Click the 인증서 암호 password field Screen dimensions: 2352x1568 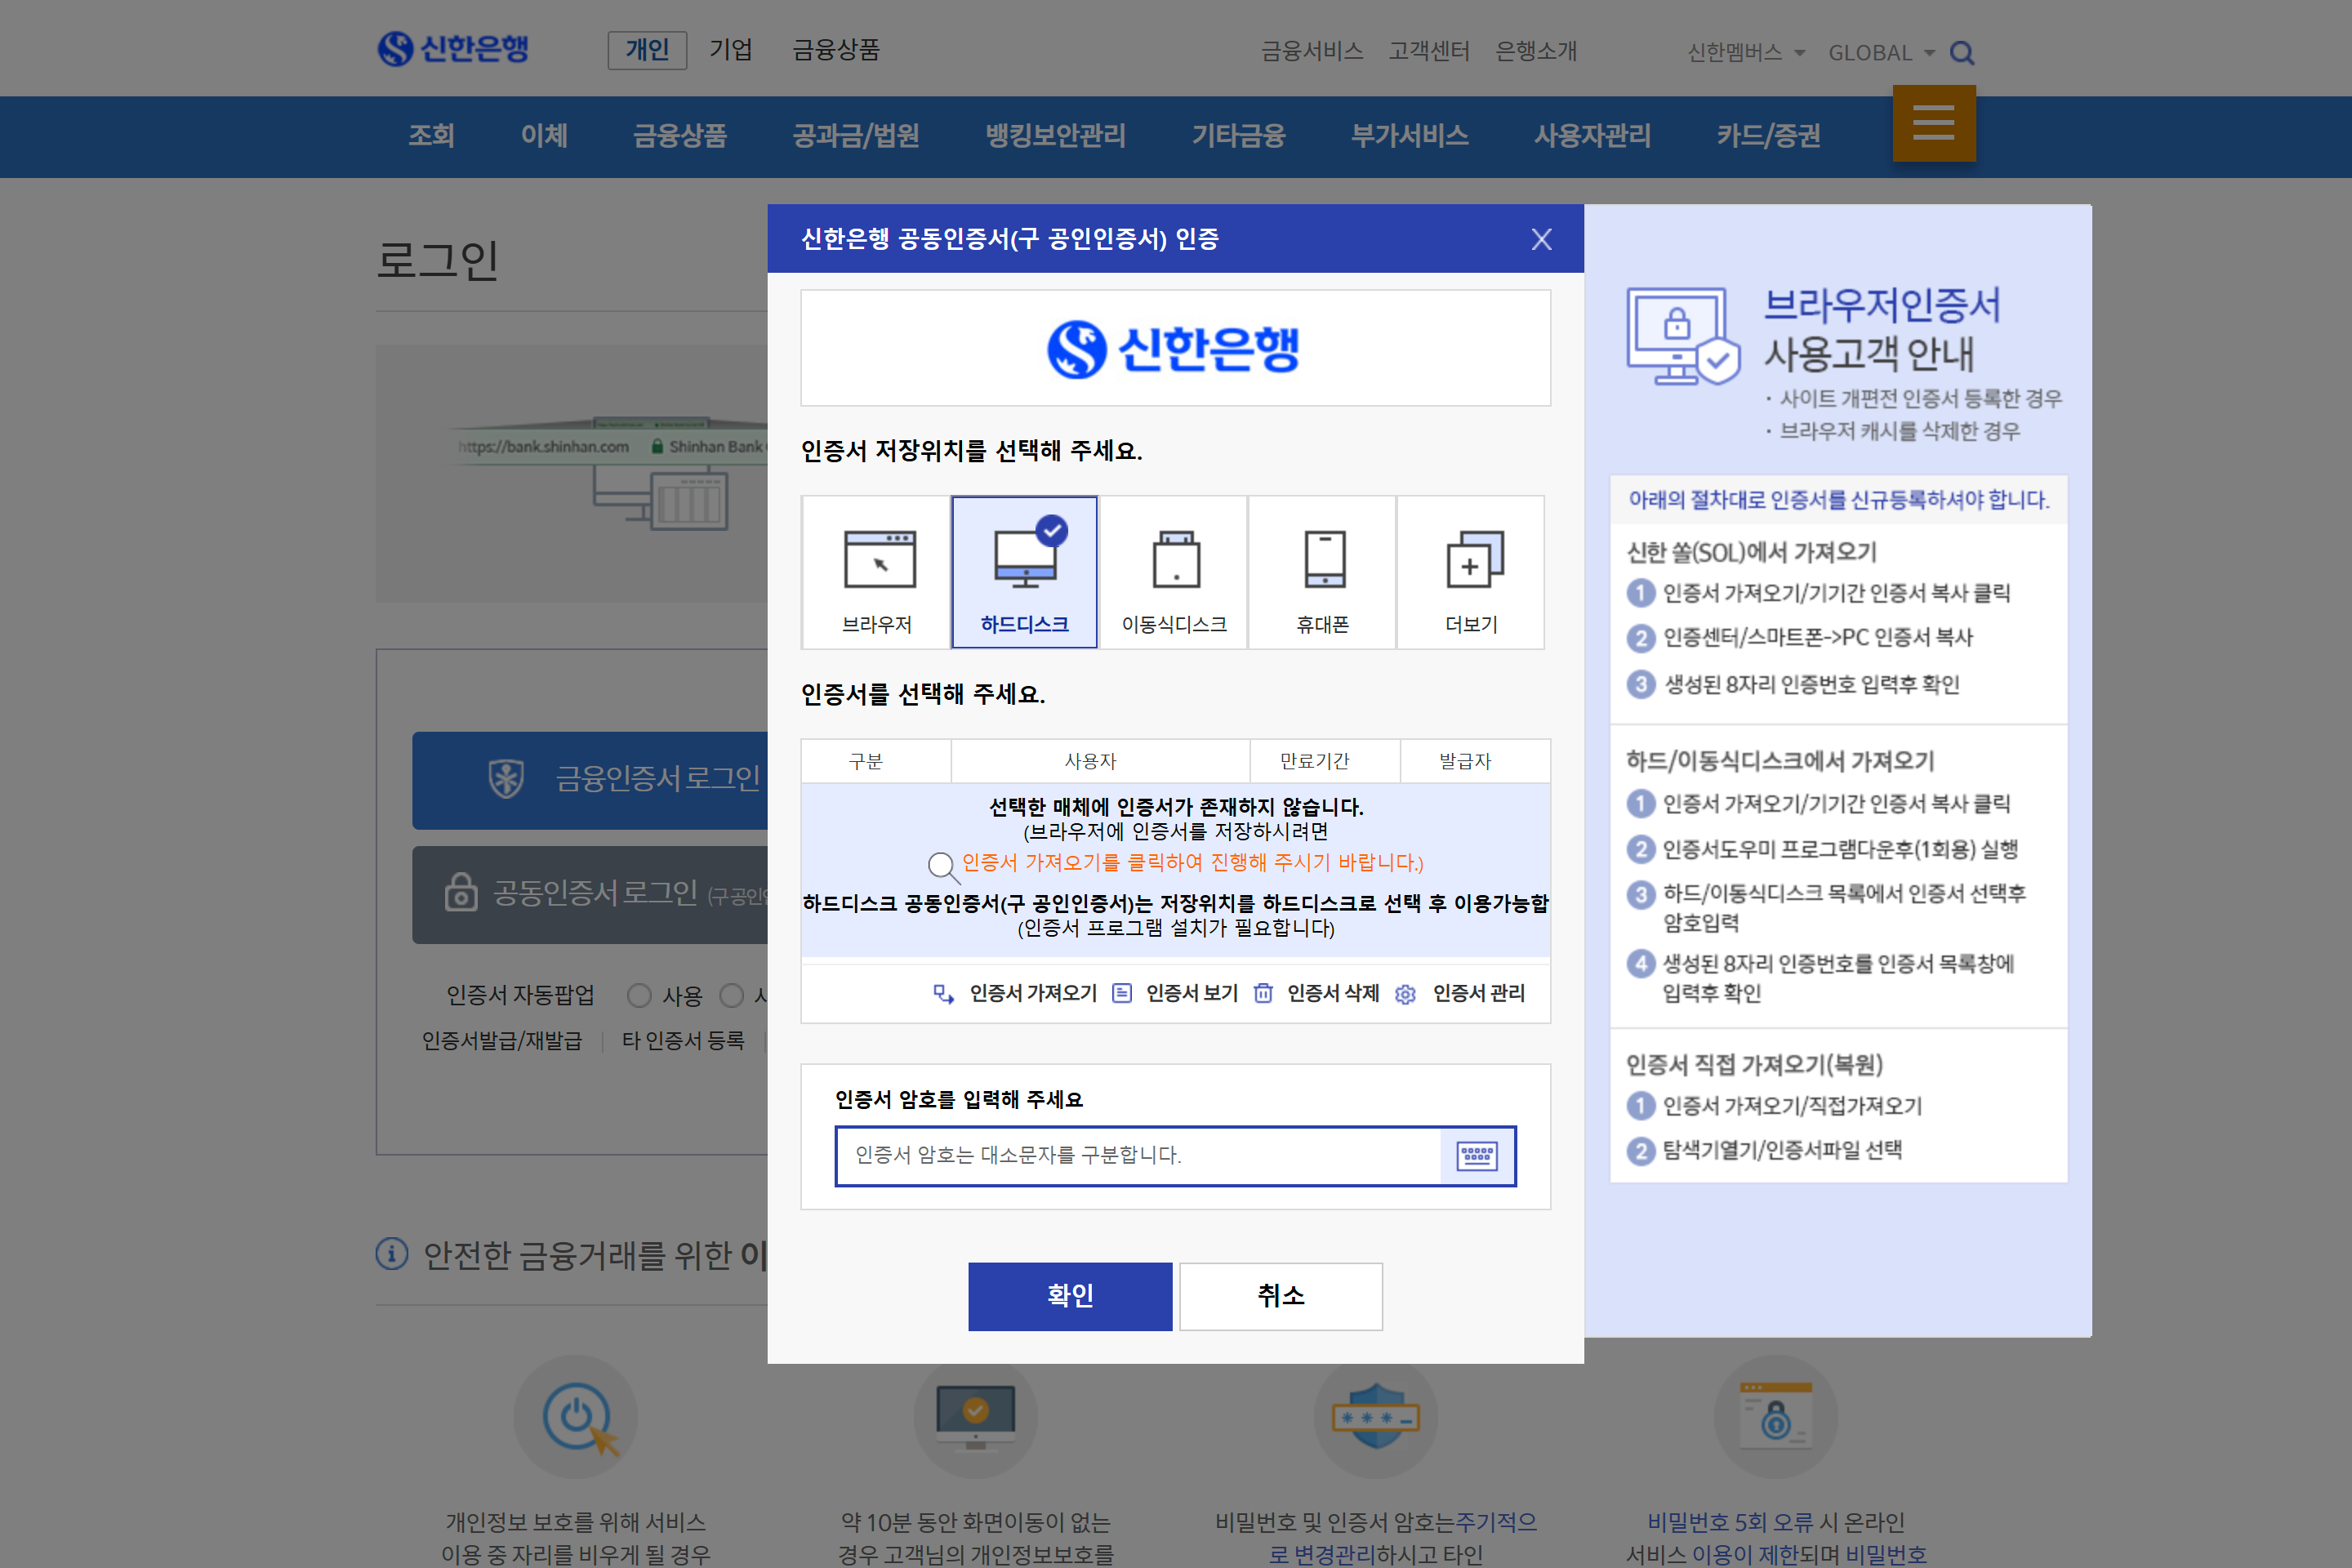click(1138, 1156)
